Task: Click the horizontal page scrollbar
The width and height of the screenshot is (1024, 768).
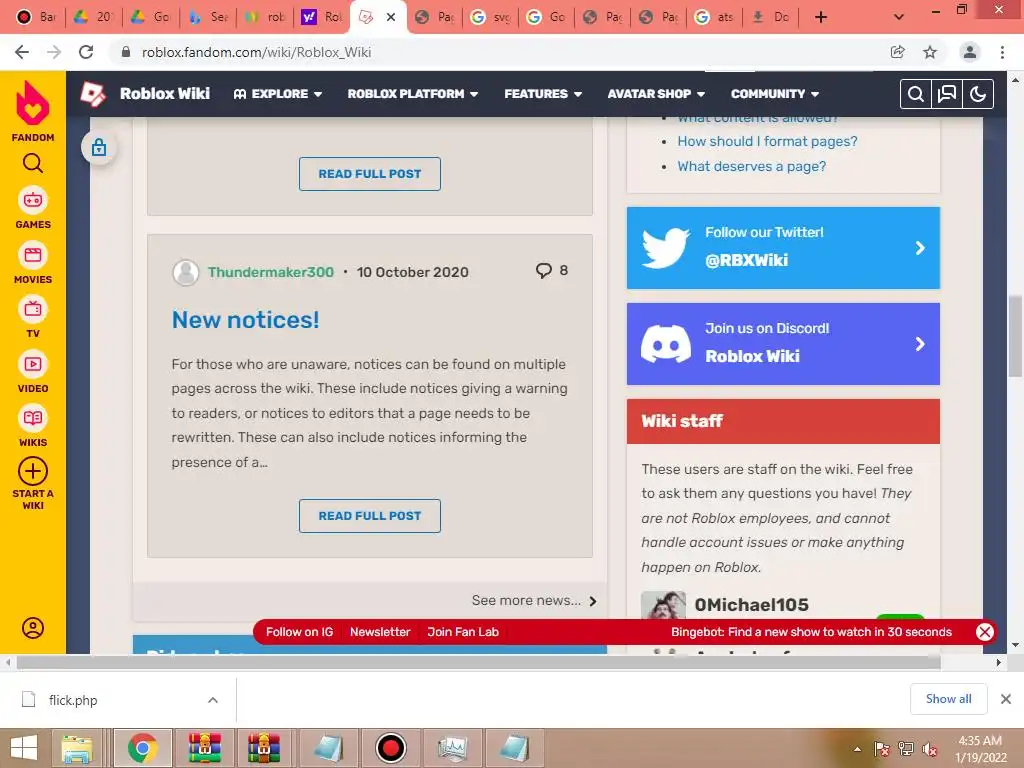Action: click(x=479, y=662)
